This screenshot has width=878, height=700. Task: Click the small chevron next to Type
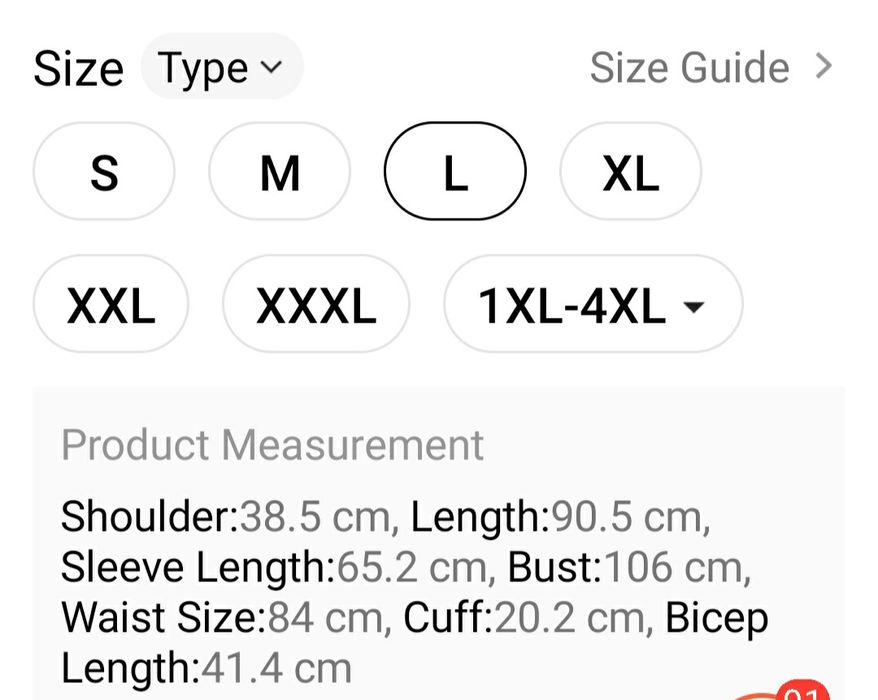[270, 67]
